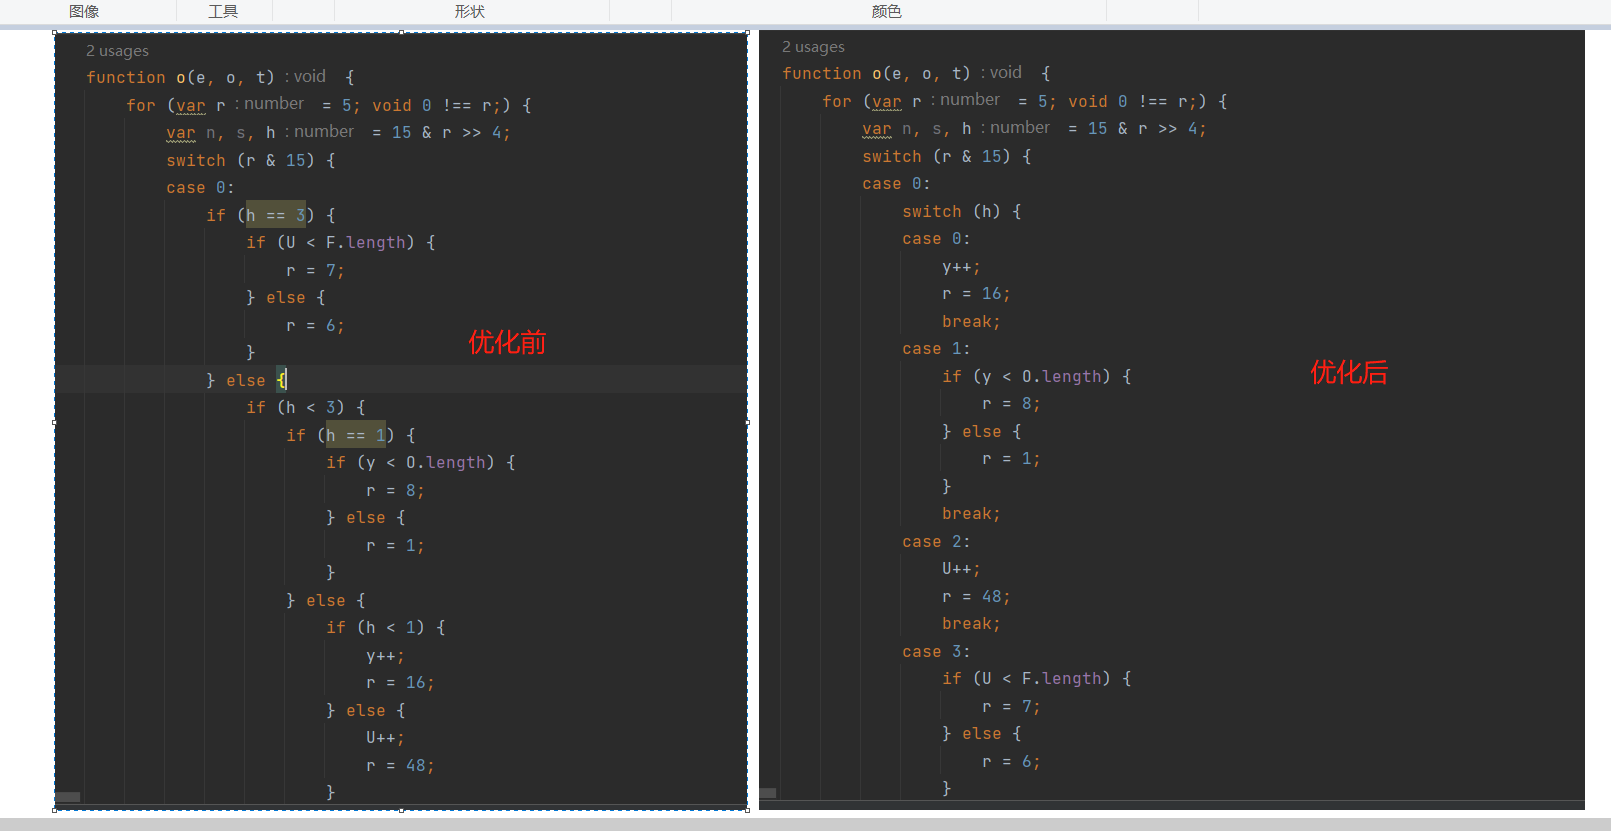1611x831 pixels.
Task: Click 'y++;' in the 优化前 code
Action: click(x=385, y=656)
